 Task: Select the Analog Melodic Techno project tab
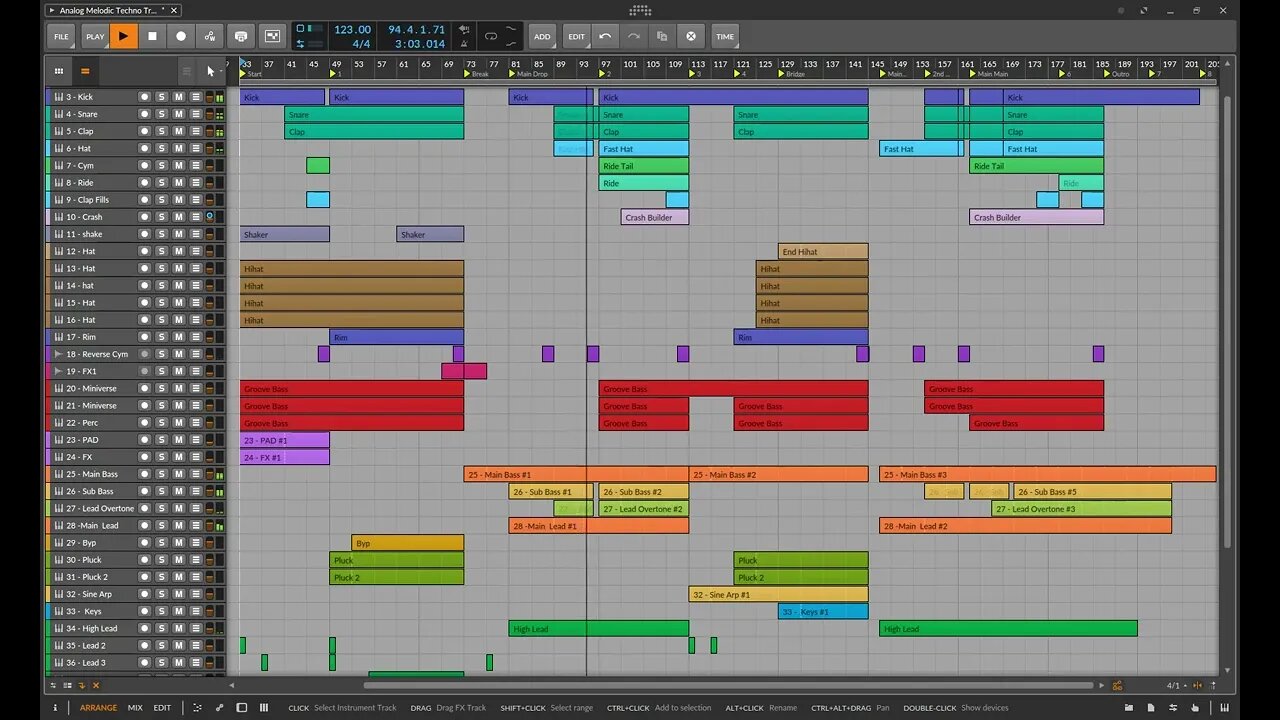(x=108, y=10)
